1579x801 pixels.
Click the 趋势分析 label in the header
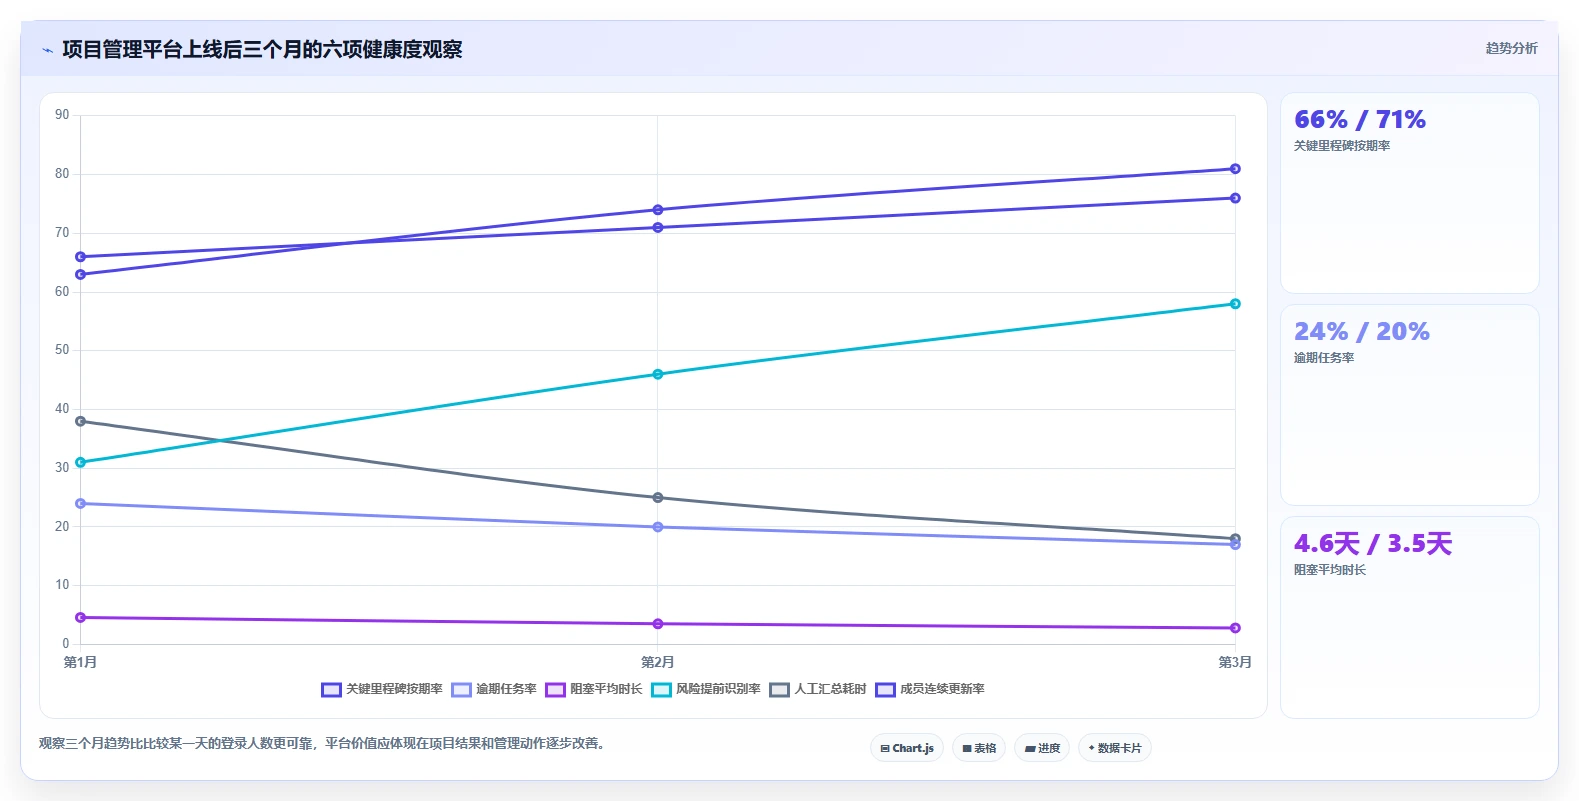(1511, 48)
